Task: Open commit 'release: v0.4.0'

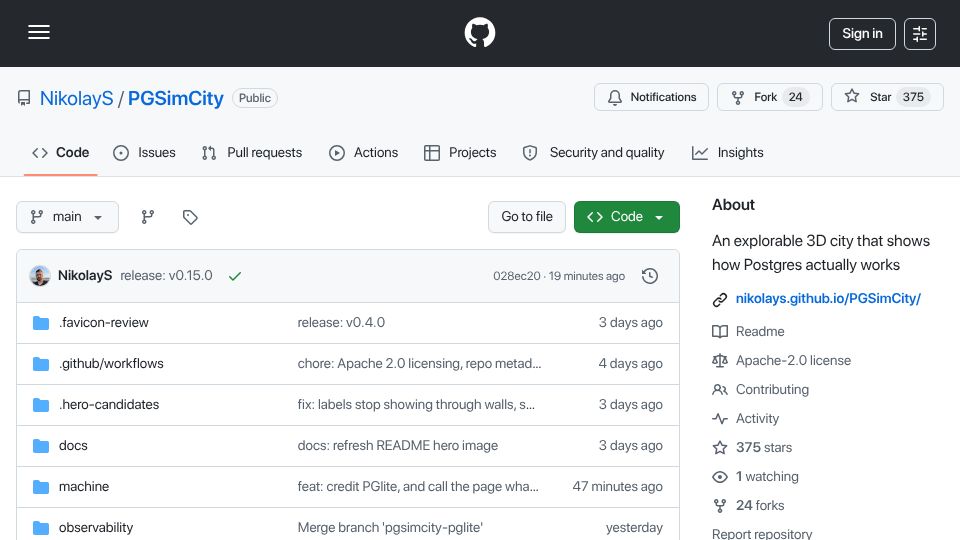Action: [341, 323]
